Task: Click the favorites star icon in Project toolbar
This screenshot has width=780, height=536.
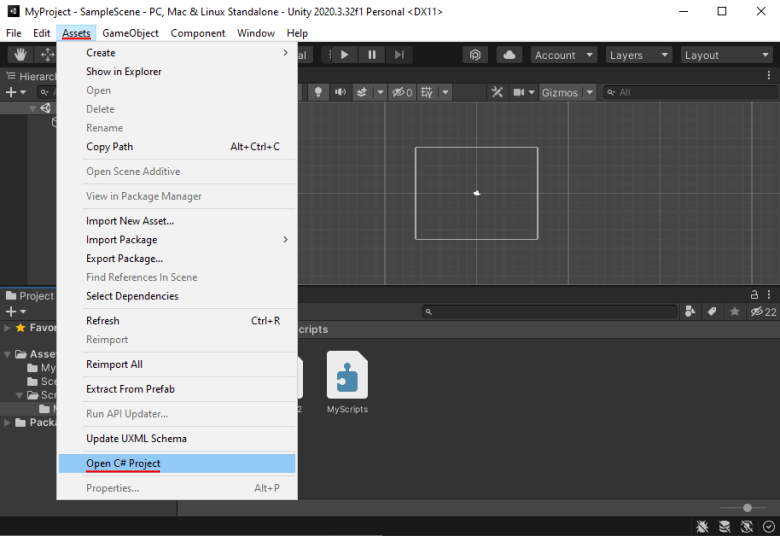Action: coord(735,312)
